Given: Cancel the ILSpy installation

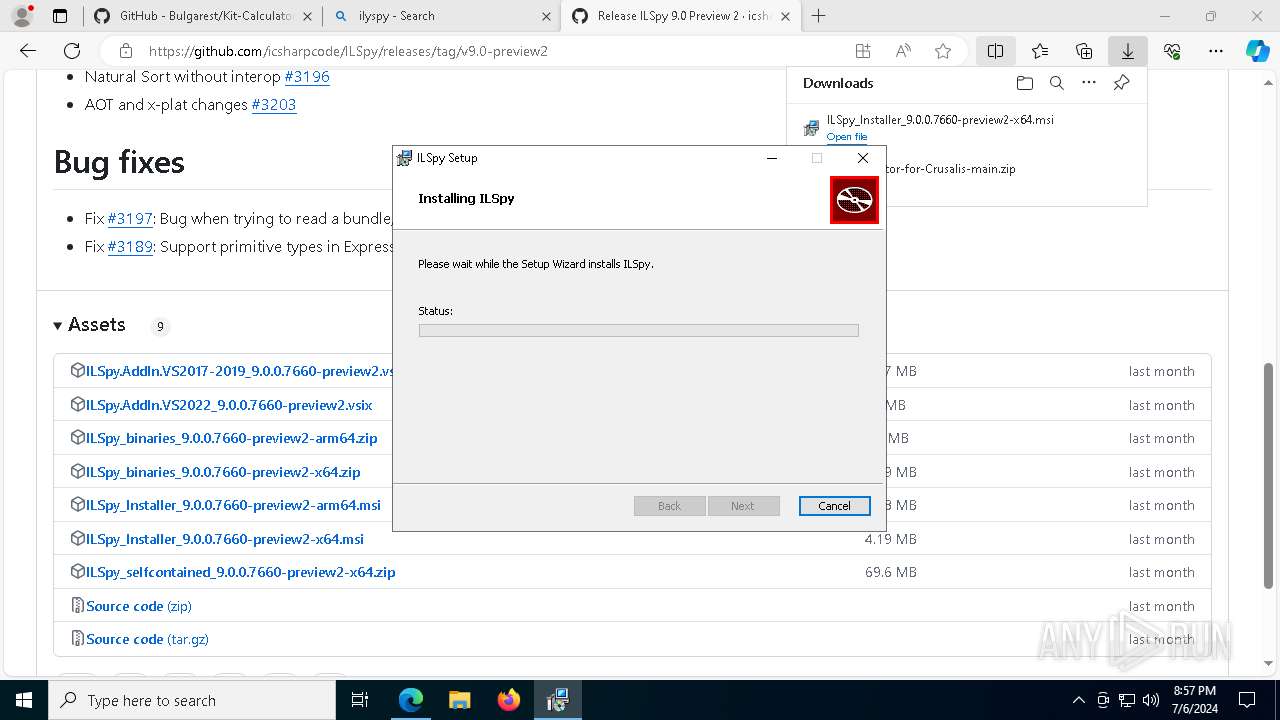Looking at the screenshot, I should (834, 506).
